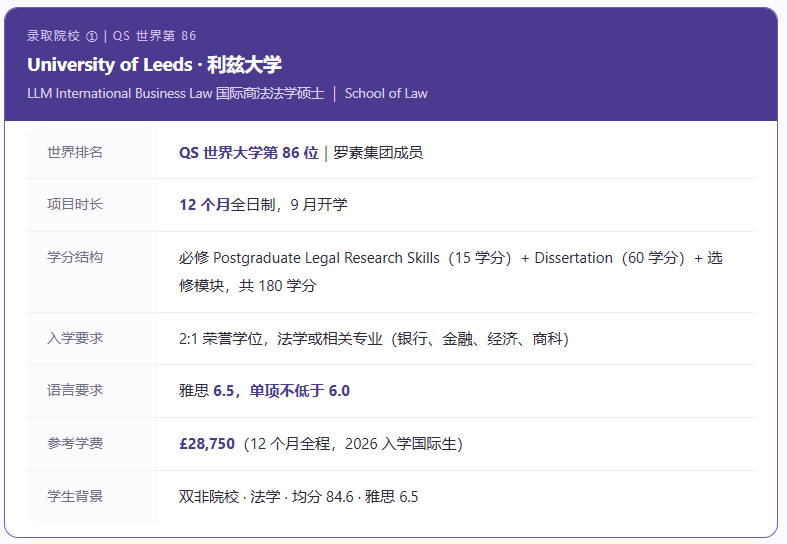
Task: Select the 学生背景 row label
Action: tap(75, 496)
